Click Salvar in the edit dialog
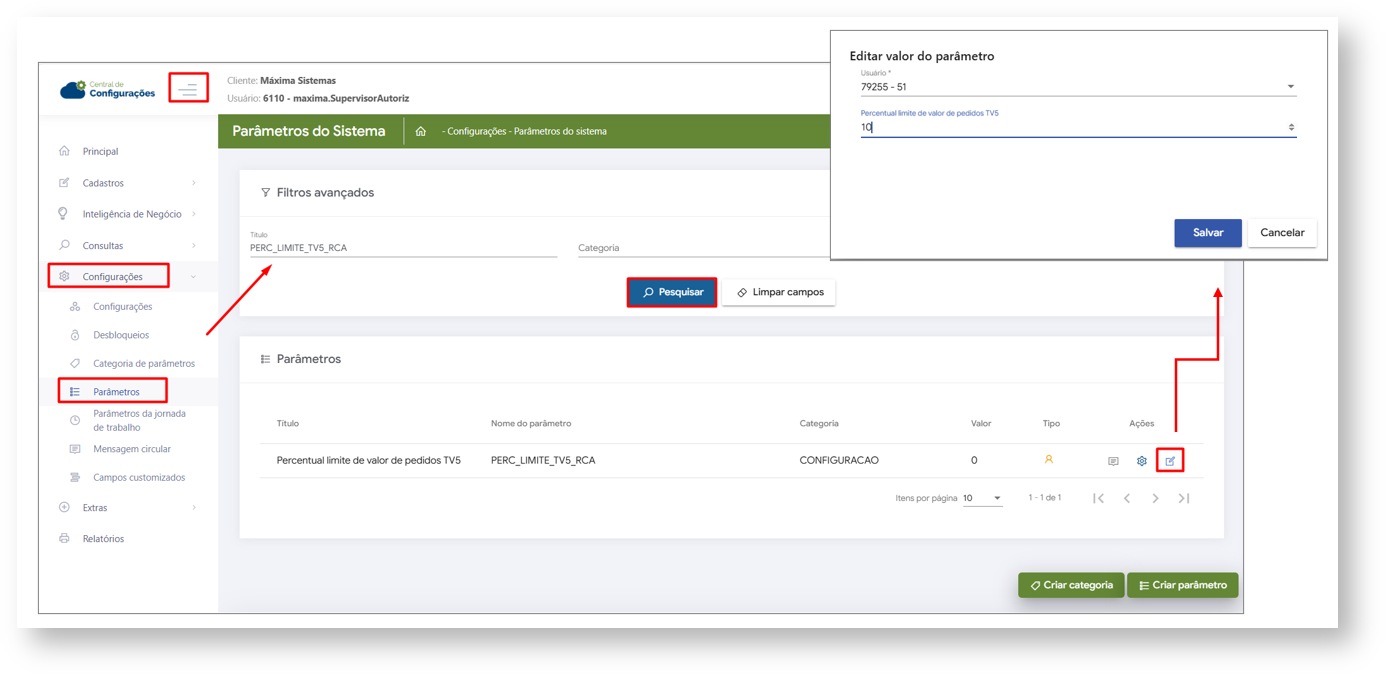 point(1208,233)
